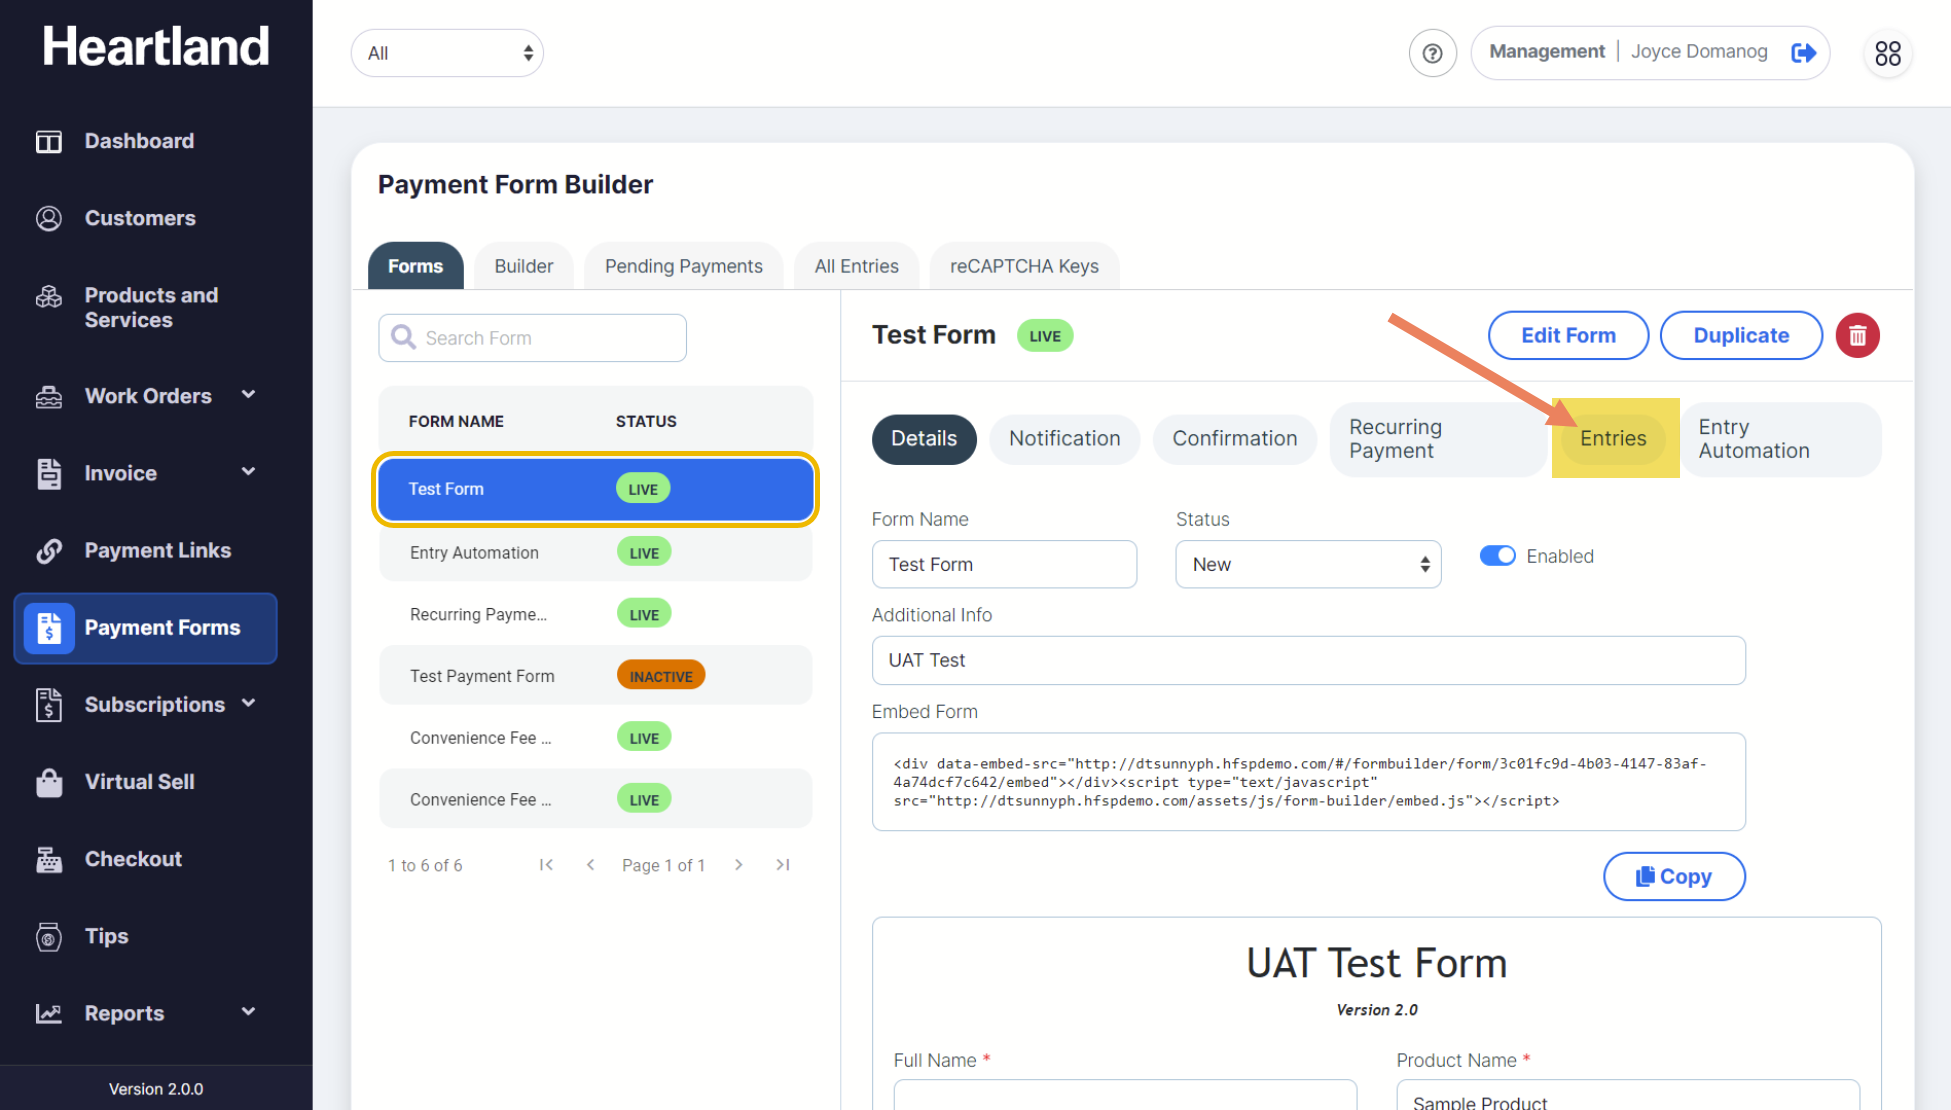This screenshot has width=1951, height=1110.
Task: Select the Entry Automation pill tab
Action: (x=1780, y=440)
